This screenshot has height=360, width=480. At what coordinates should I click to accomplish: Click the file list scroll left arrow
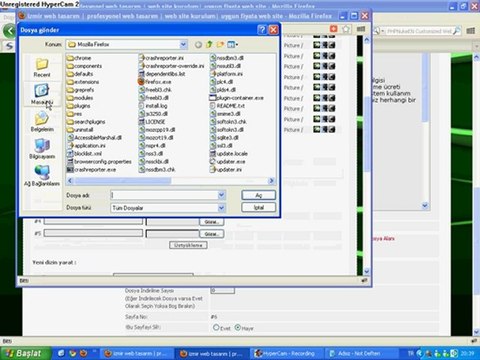click(x=70, y=181)
